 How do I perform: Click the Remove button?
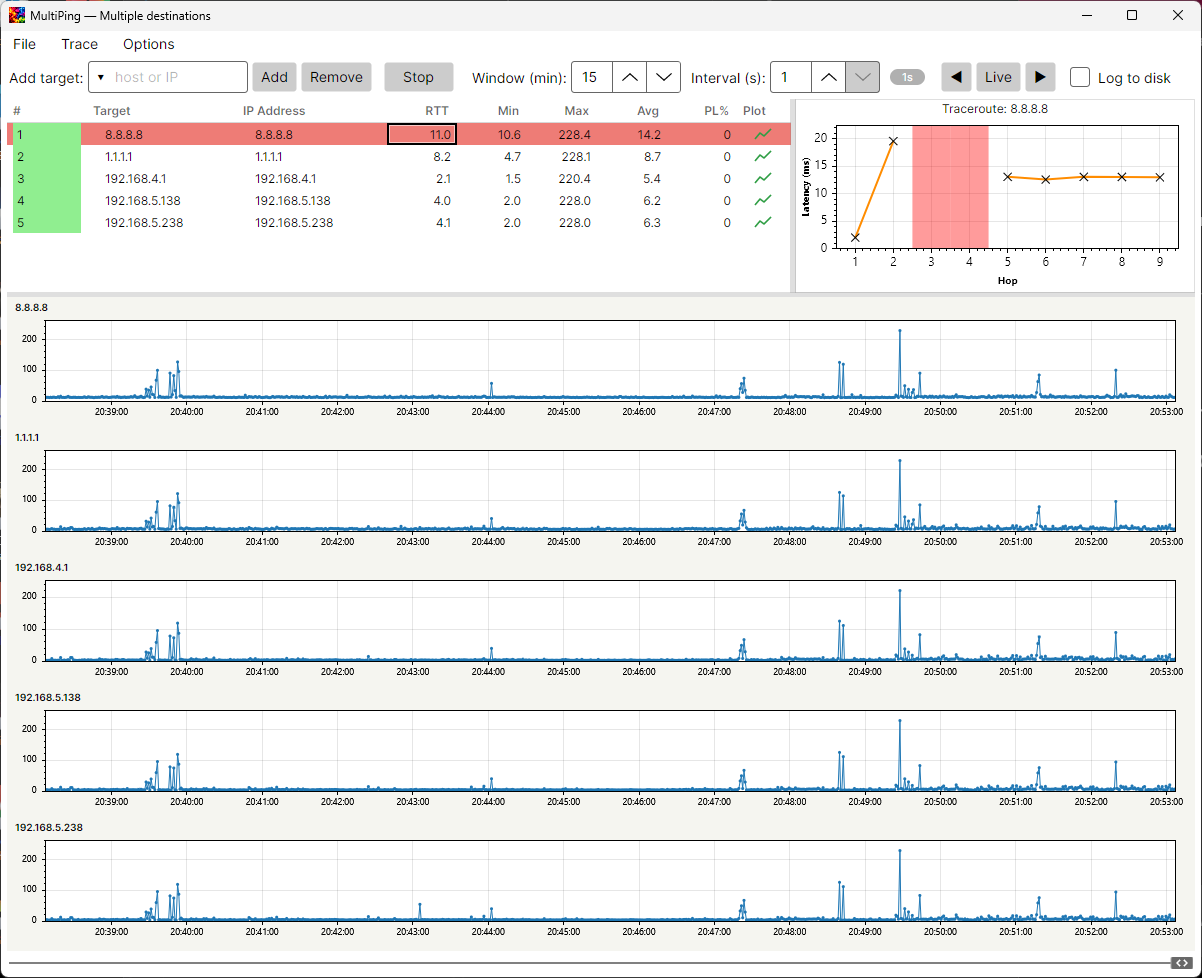336,77
